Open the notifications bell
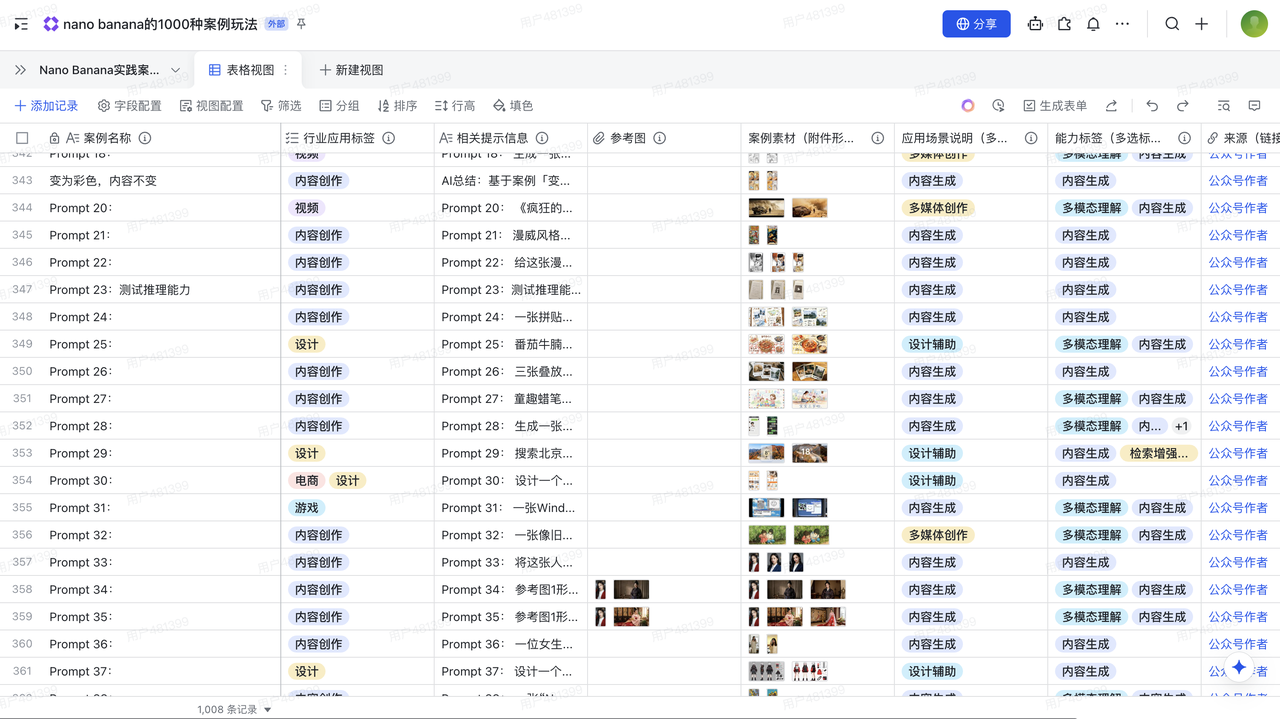Screen dimensions: 1280x719 point(1093,24)
